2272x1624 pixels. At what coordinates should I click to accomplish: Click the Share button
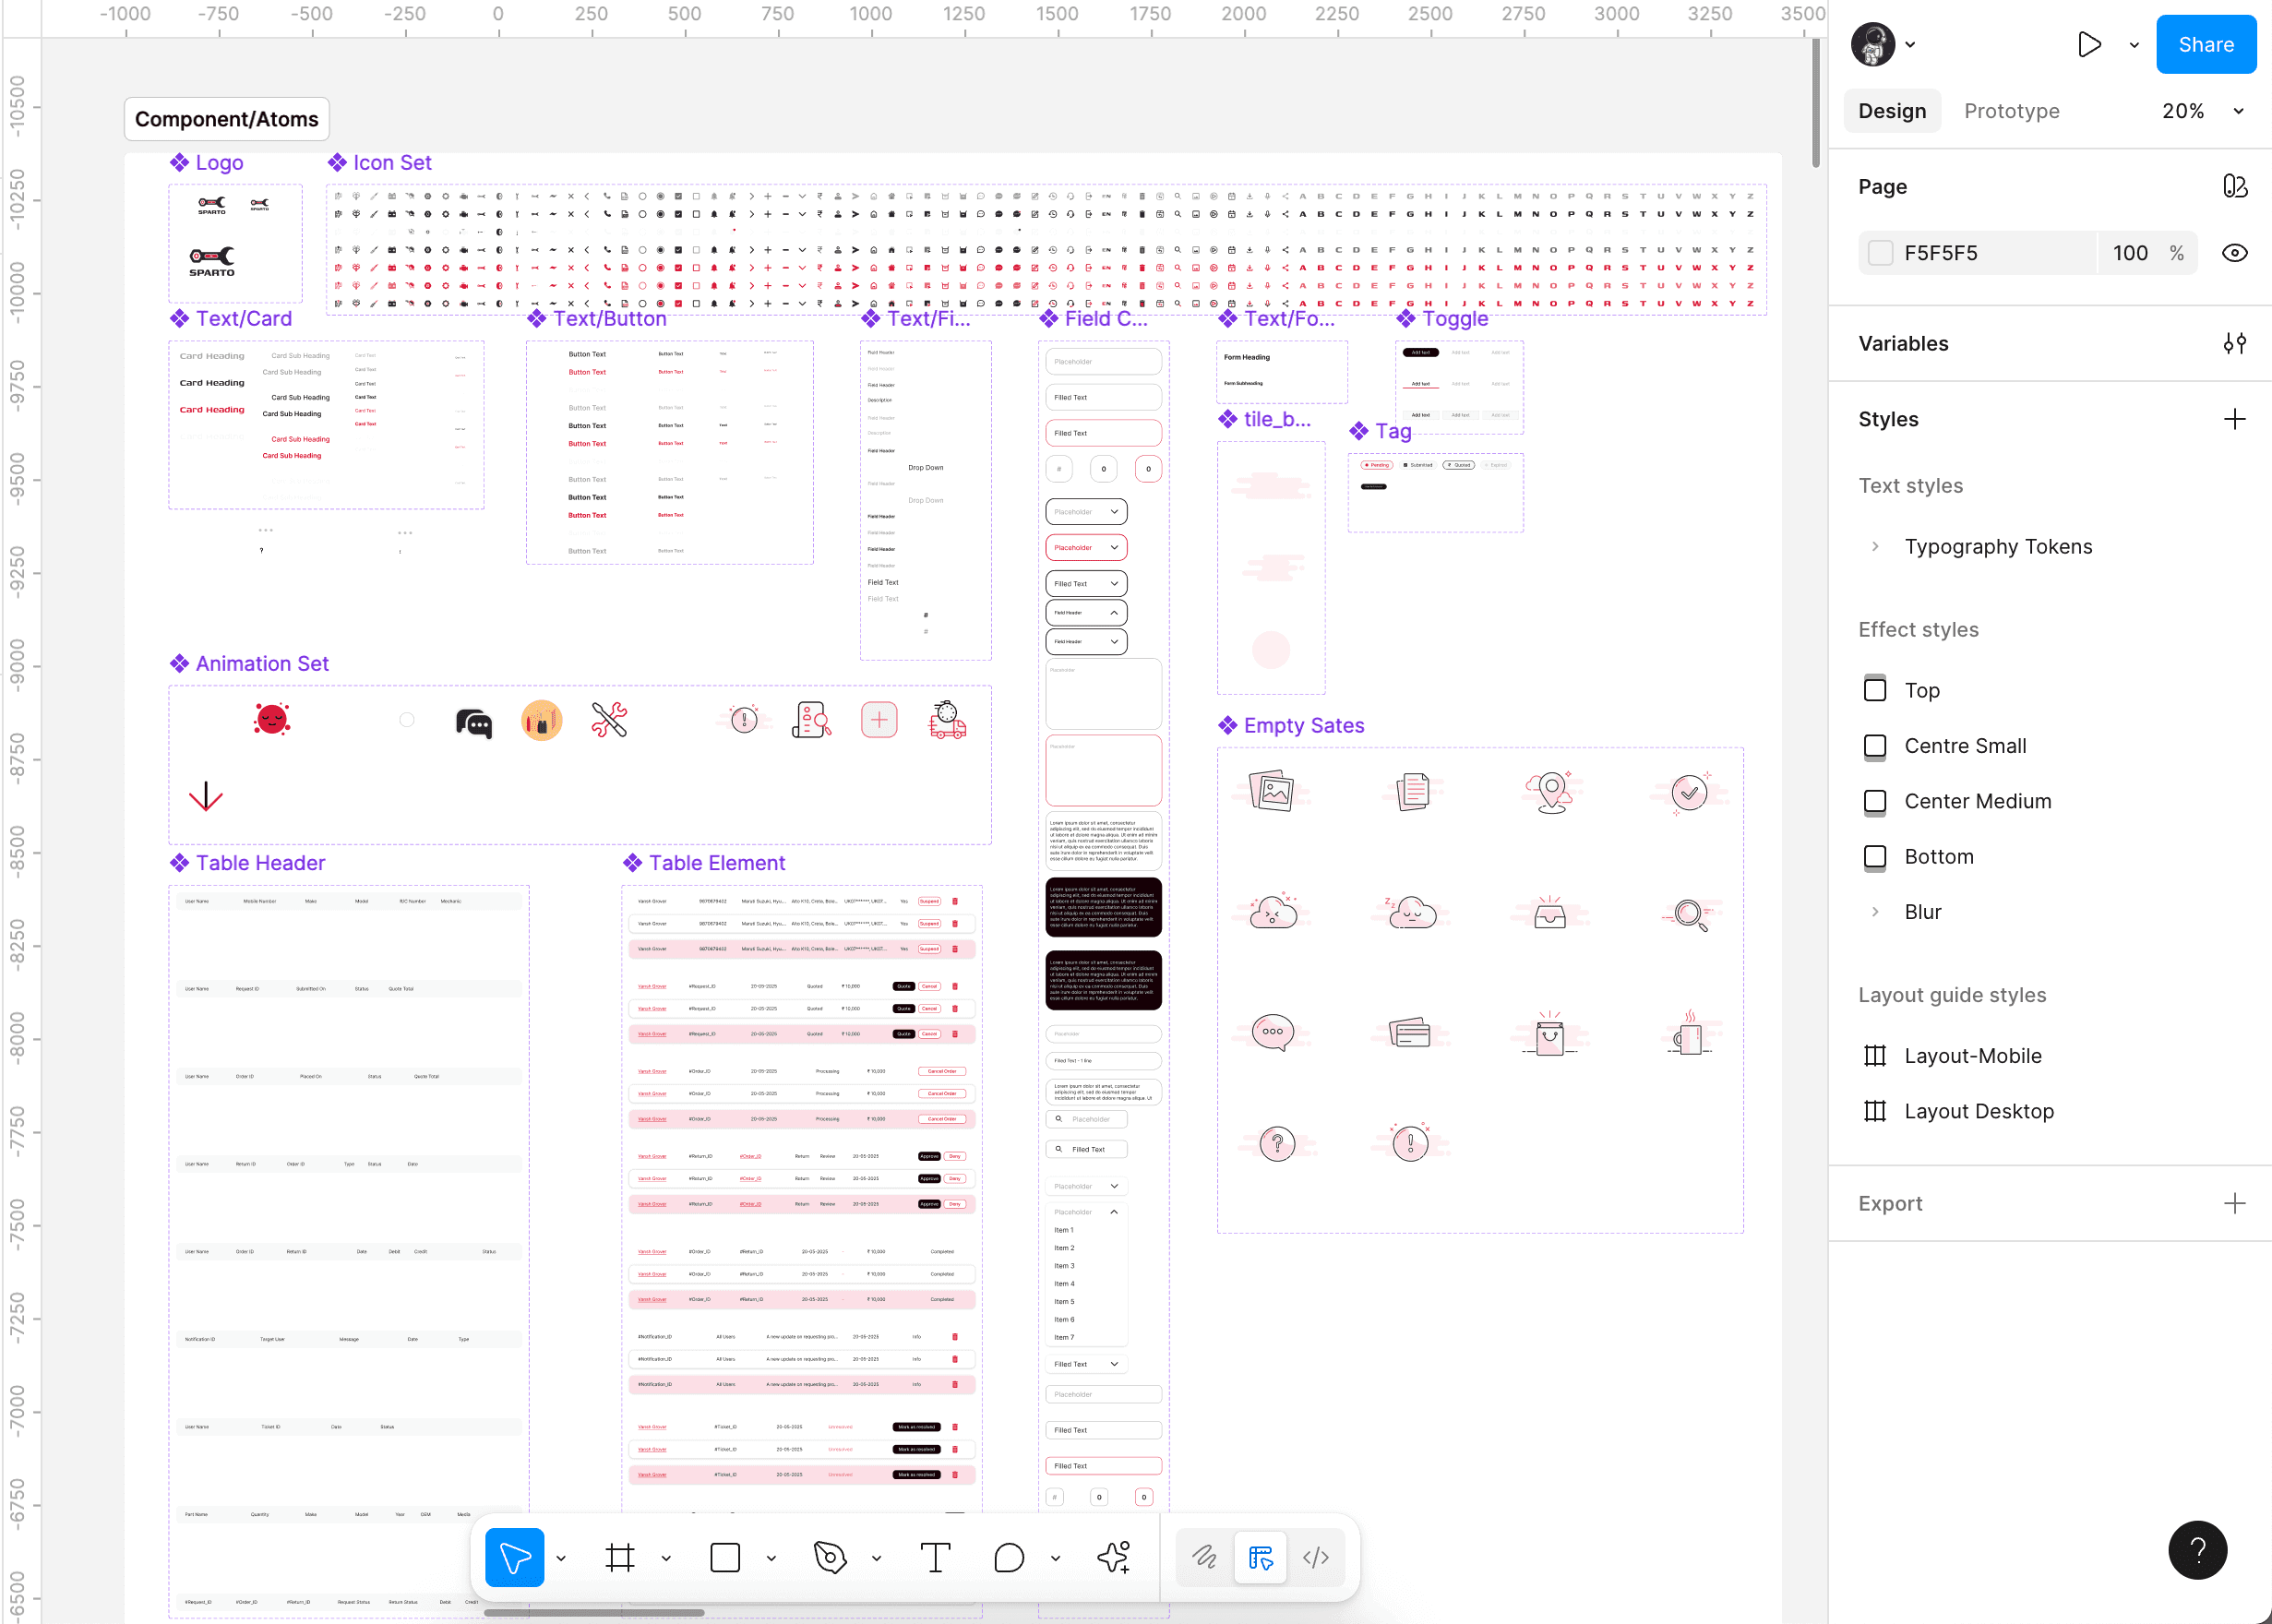2205,45
